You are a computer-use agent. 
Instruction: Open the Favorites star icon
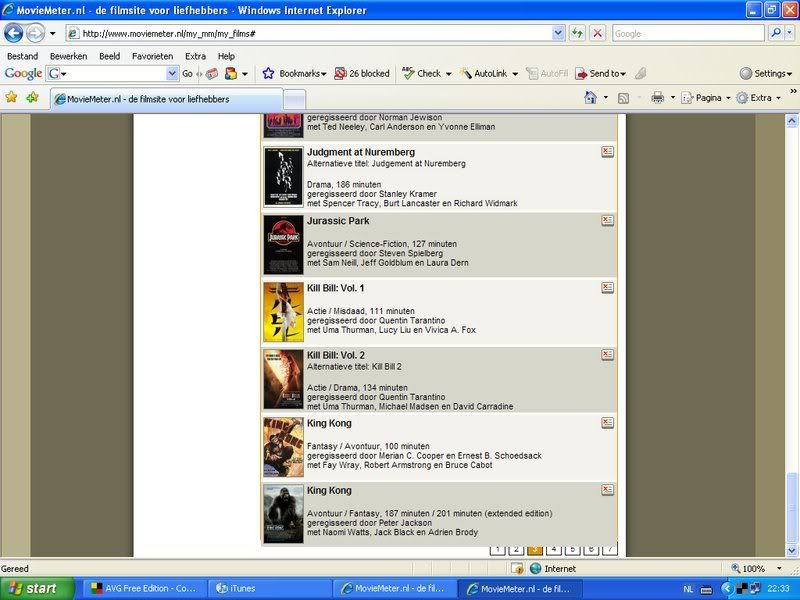point(12,98)
